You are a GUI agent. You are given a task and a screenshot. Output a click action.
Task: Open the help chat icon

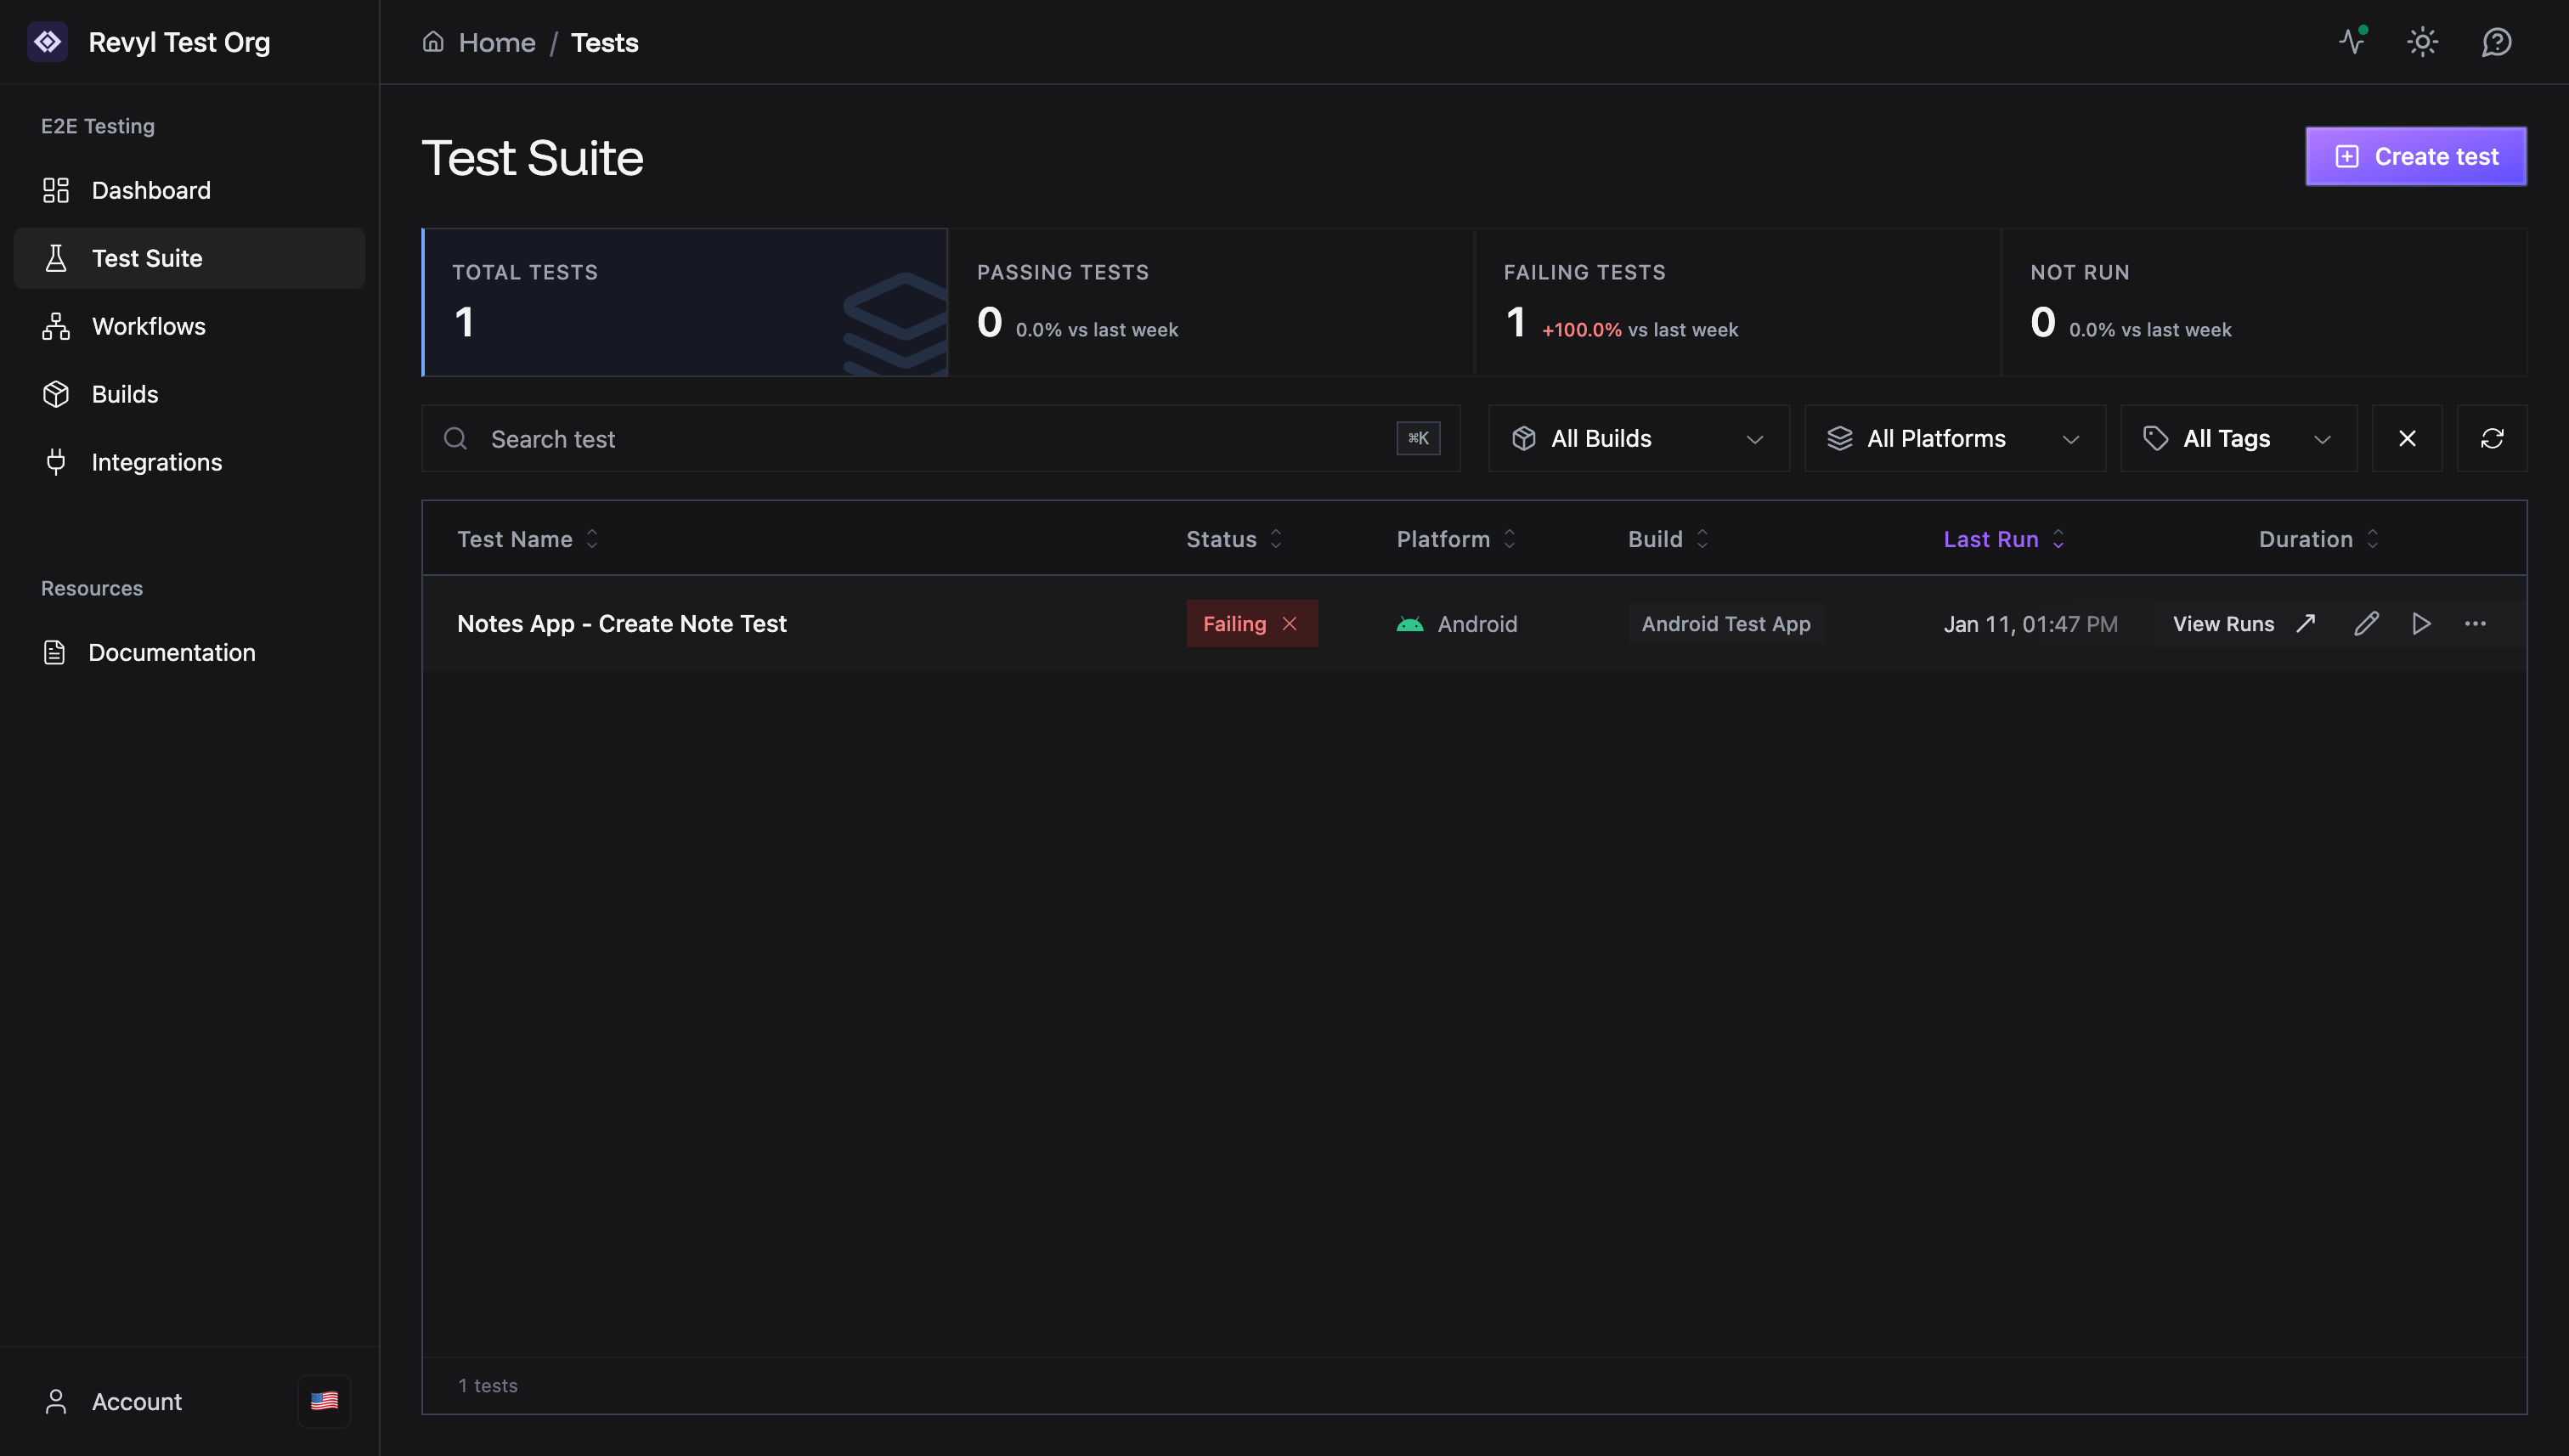(2496, 42)
